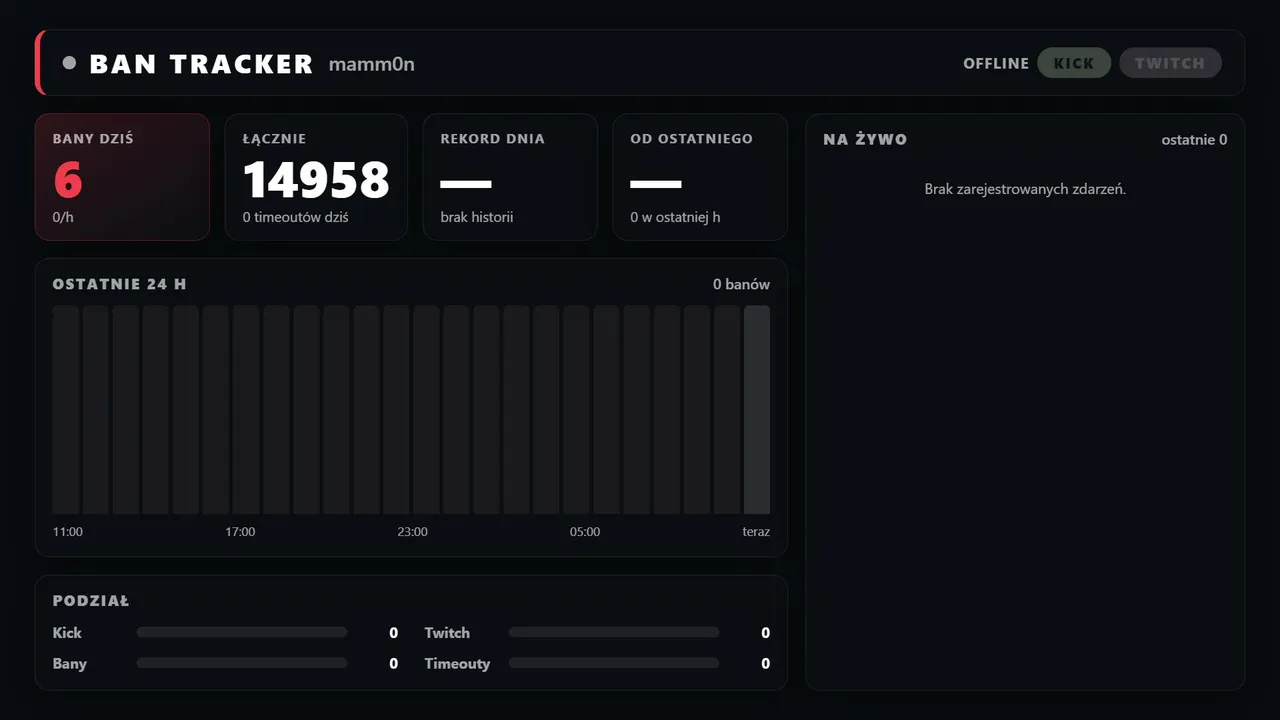Click the 11:00 axis label
The image size is (1280, 720).
[68, 532]
